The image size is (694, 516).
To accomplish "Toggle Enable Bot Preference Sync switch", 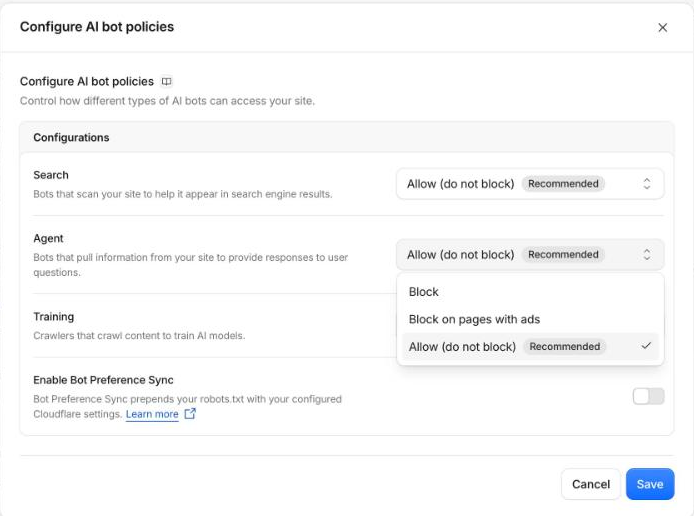I will 648,396.
